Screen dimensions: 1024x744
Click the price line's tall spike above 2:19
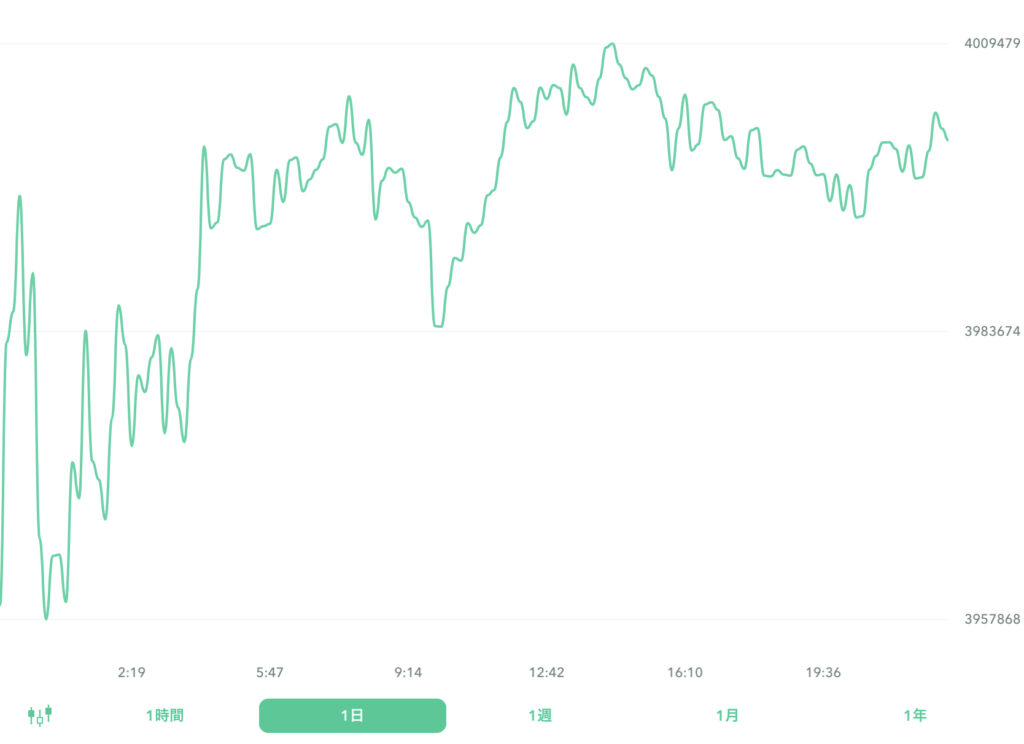pyautogui.click(x=119, y=306)
